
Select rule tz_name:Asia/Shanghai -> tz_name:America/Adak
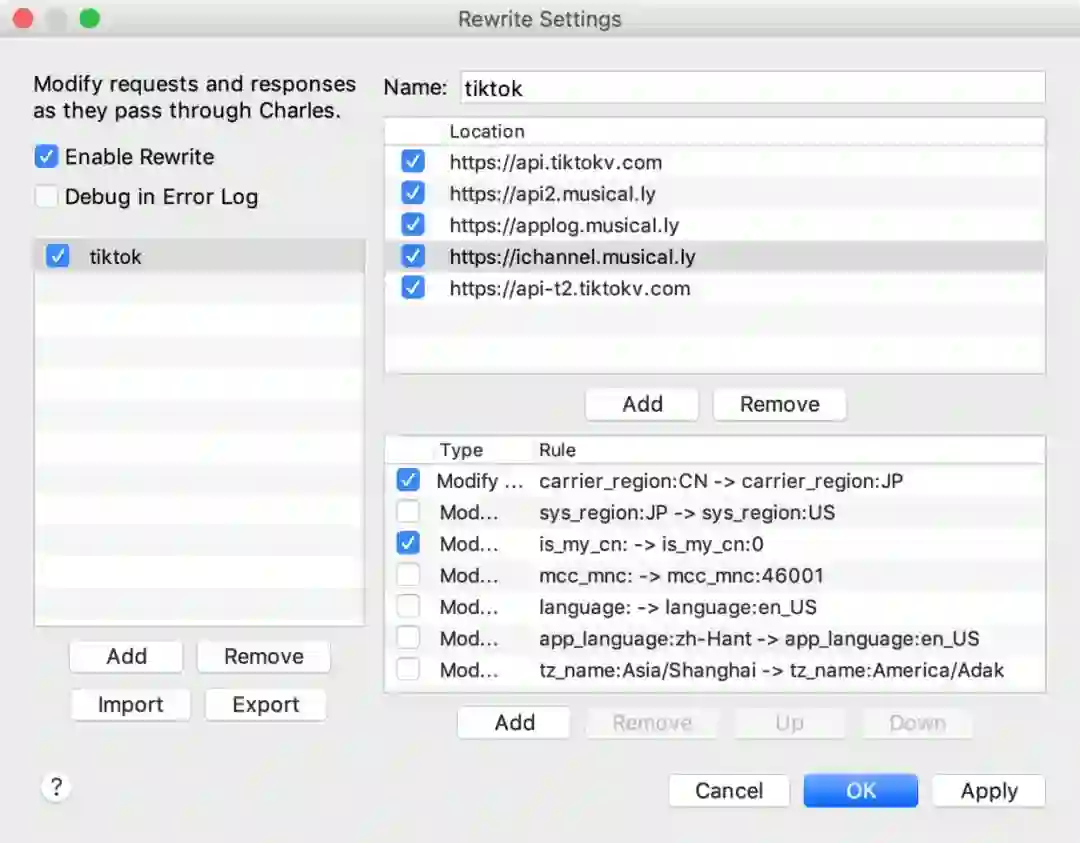coord(771,670)
